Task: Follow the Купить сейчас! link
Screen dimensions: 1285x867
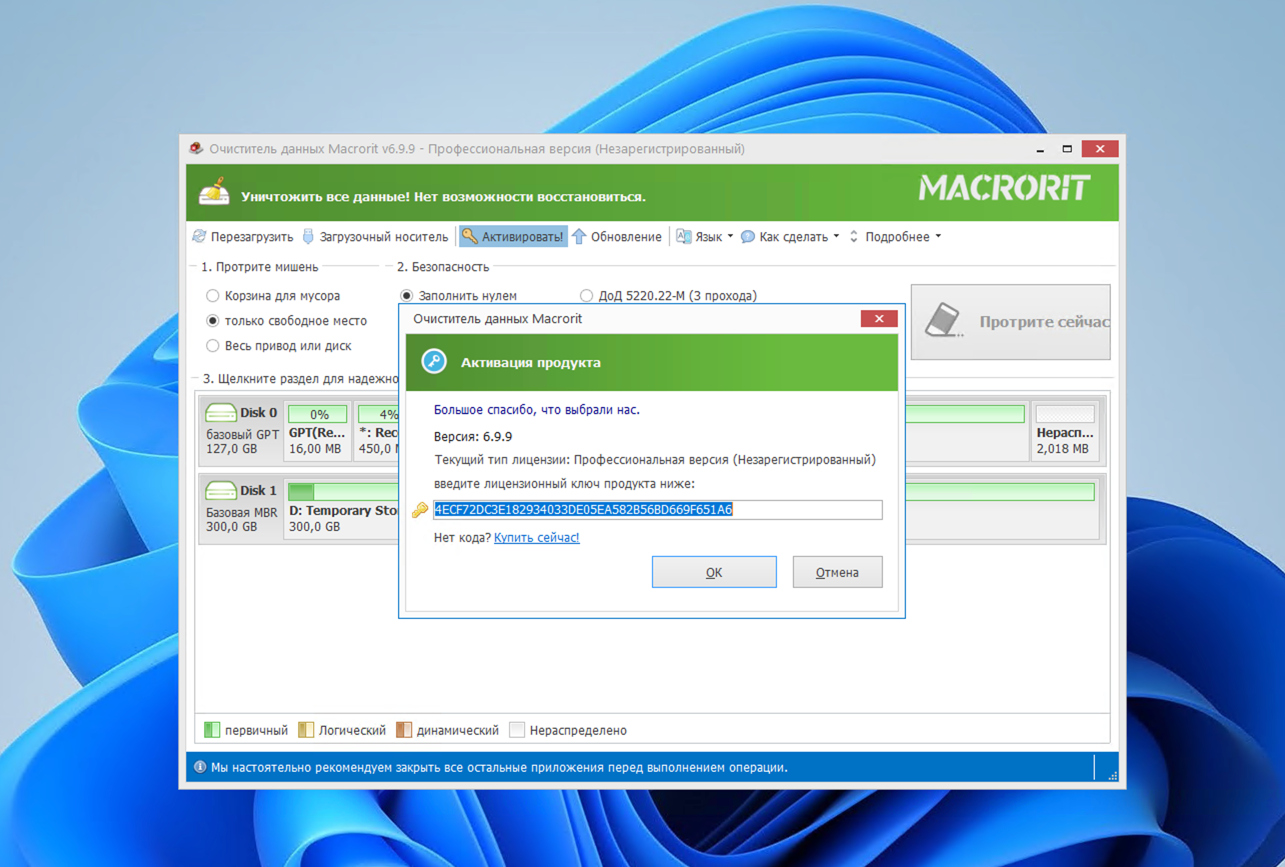Action: point(536,537)
